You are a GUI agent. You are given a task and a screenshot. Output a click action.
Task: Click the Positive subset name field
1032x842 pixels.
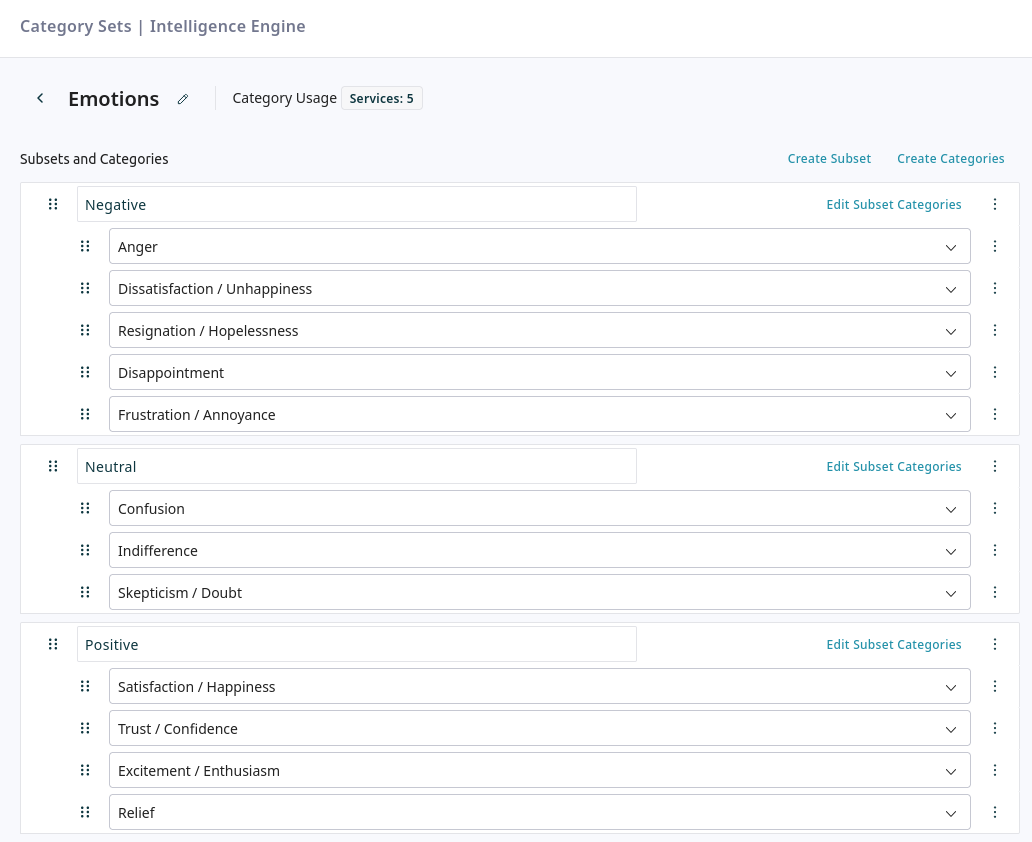tap(356, 644)
